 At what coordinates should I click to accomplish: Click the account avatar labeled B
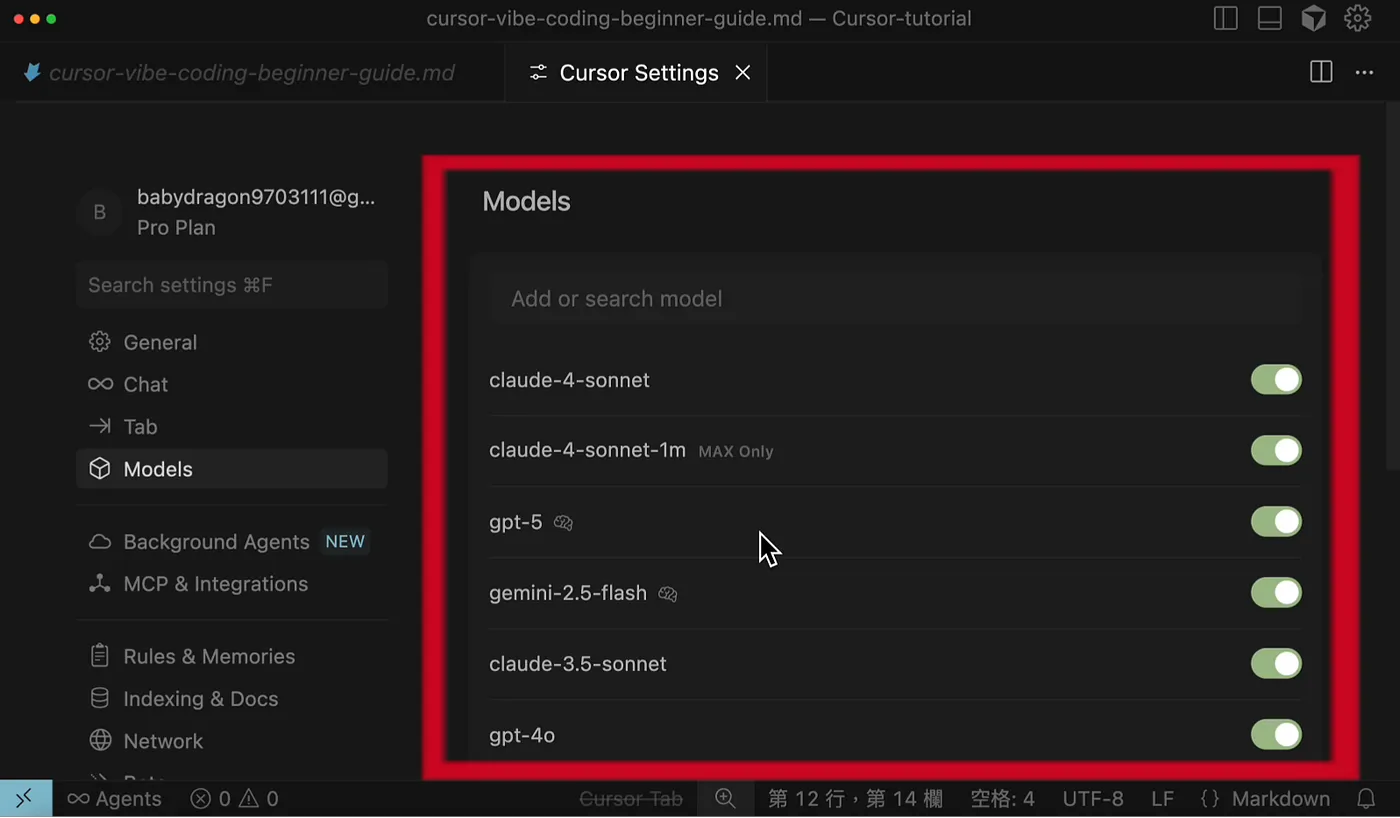coord(99,212)
